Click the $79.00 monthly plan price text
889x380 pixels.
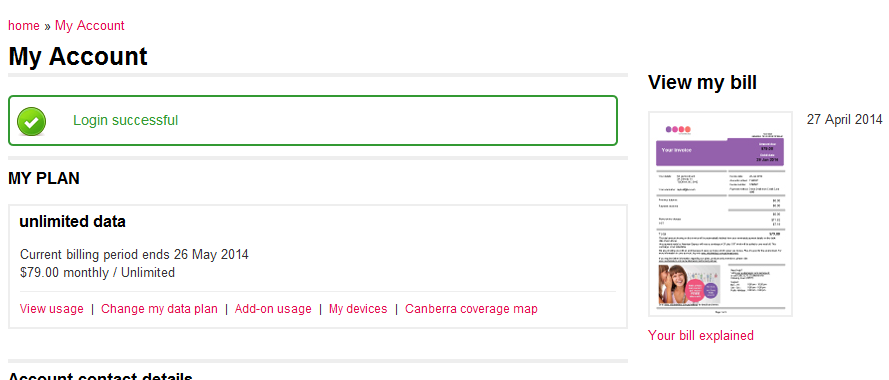[97, 273]
